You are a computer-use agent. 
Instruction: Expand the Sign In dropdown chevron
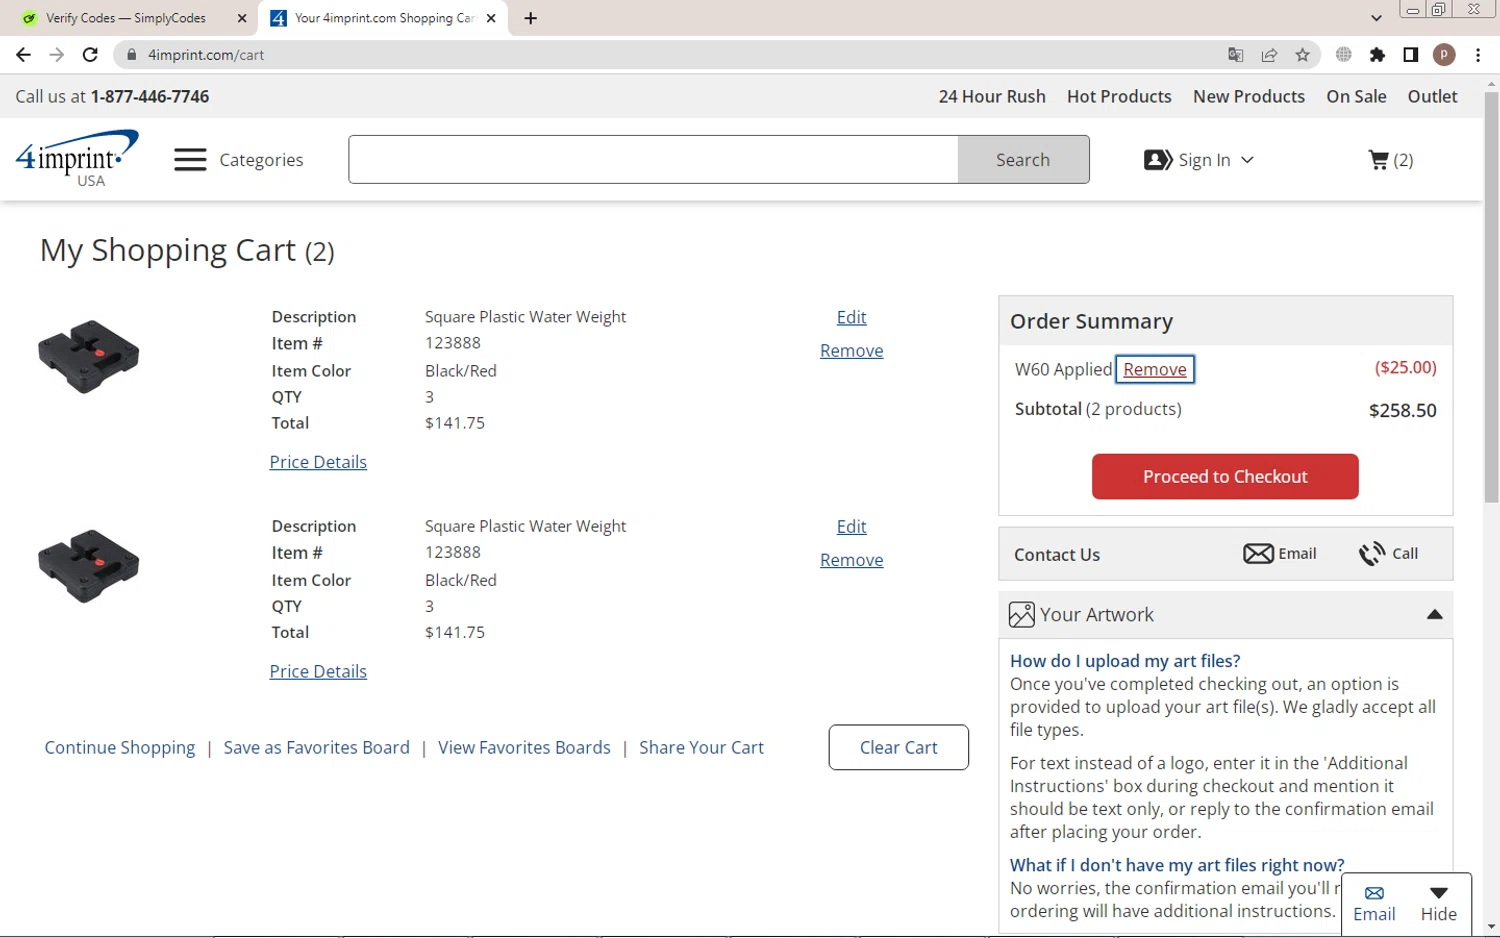click(1247, 160)
